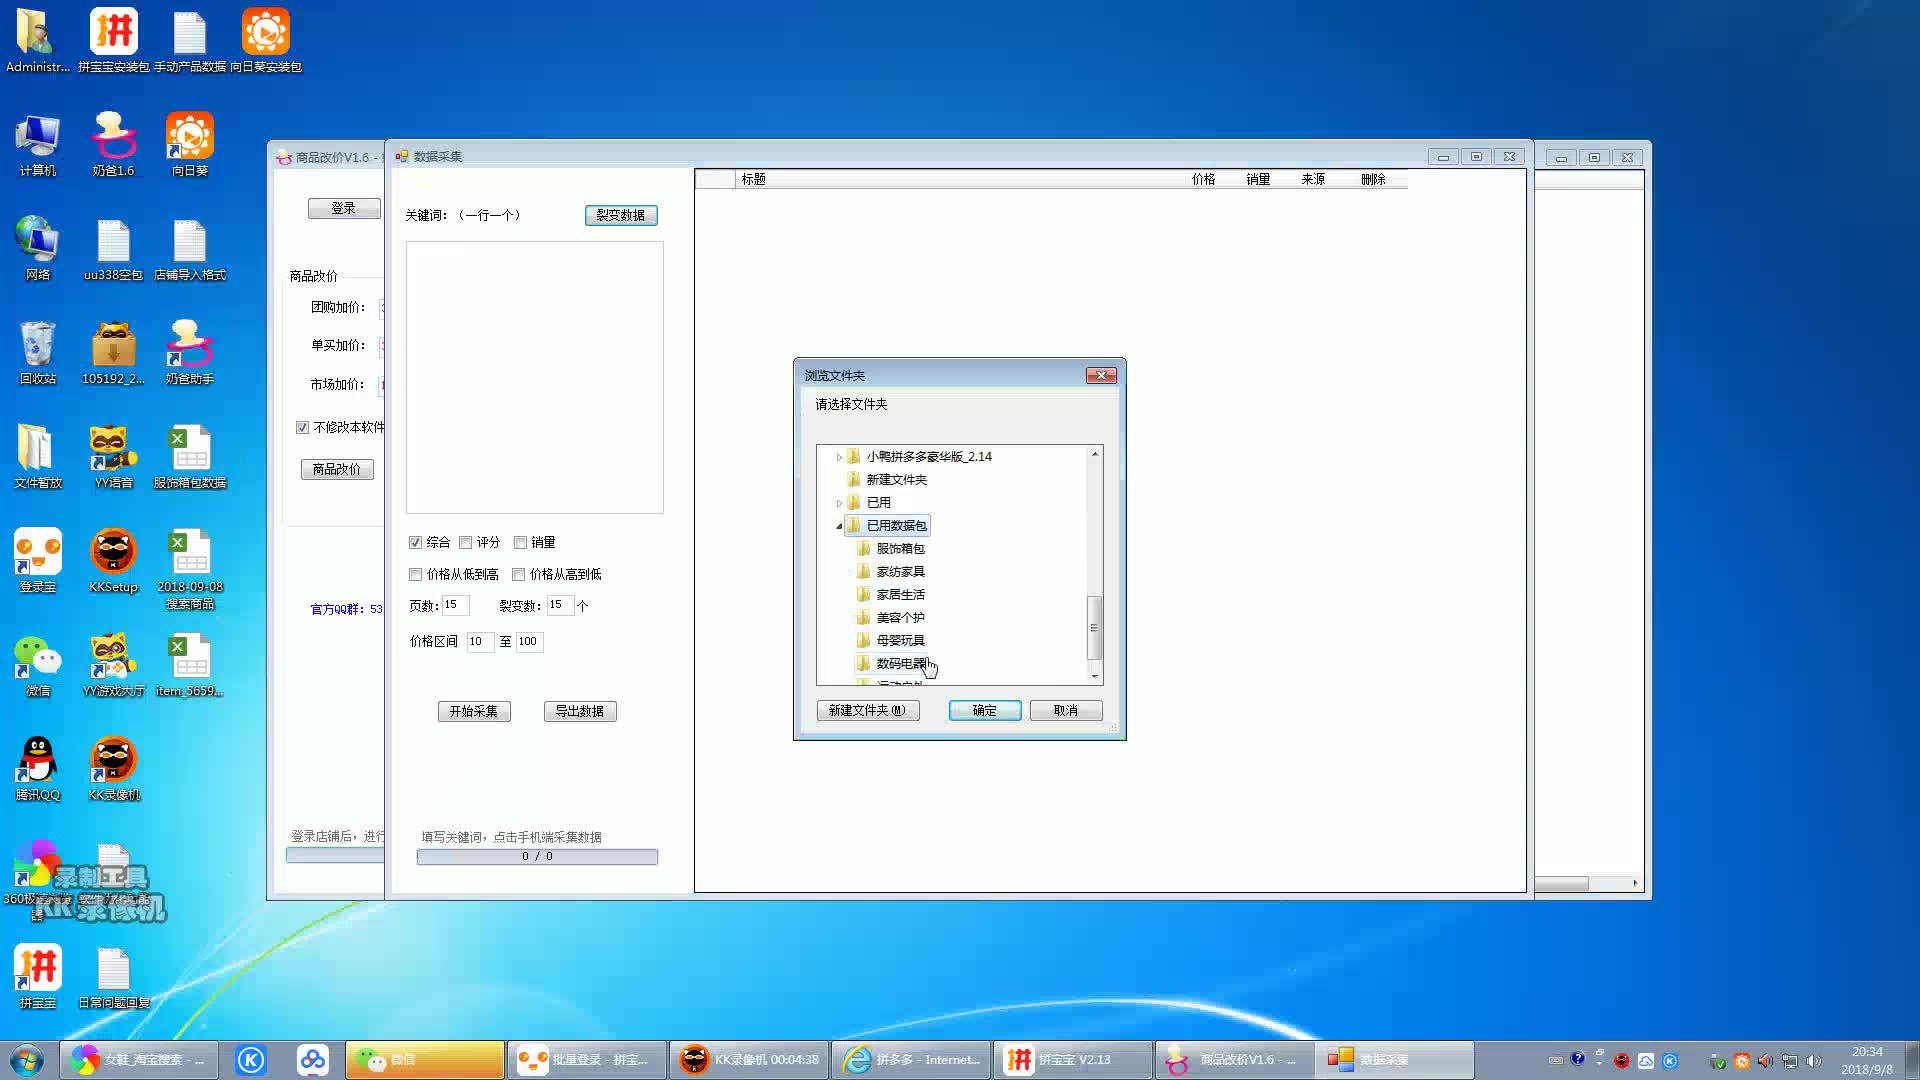The height and width of the screenshot is (1080, 1920).
Task: Click the folder tree vertical scrollbar thumb
Action: 1094,627
